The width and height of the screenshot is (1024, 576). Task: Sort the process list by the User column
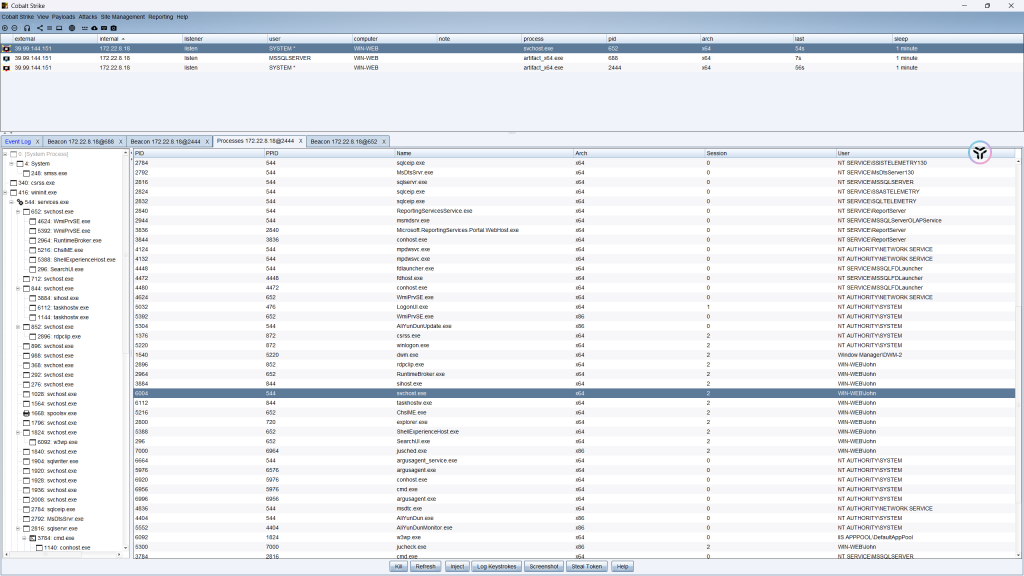(x=925, y=153)
